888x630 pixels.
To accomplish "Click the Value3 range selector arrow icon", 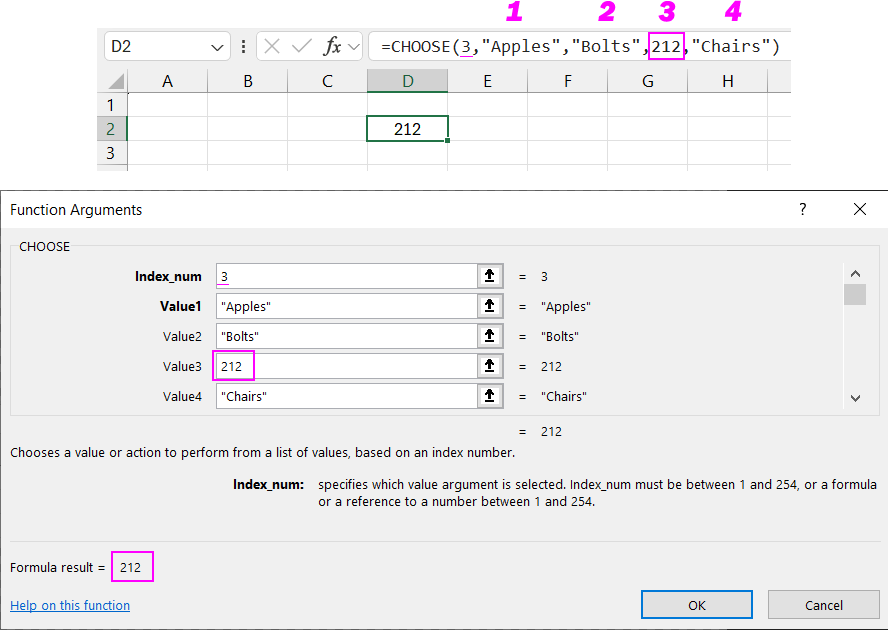I will pyautogui.click(x=488, y=367).
